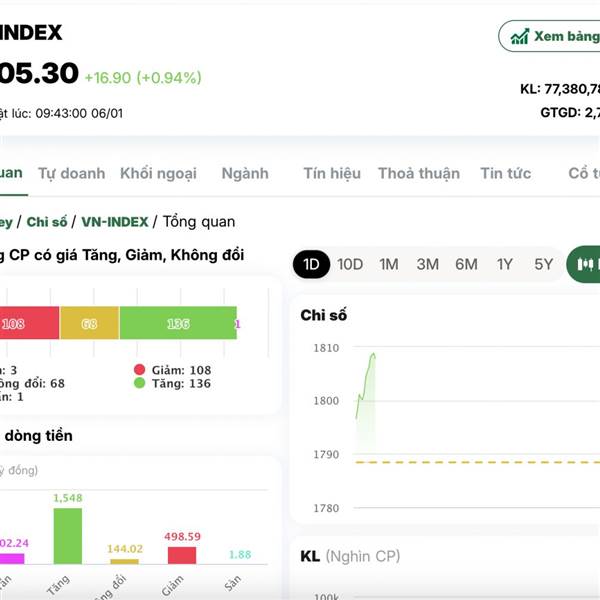600x600 pixels.
Task: Select the 1D time range
Action: [311, 264]
